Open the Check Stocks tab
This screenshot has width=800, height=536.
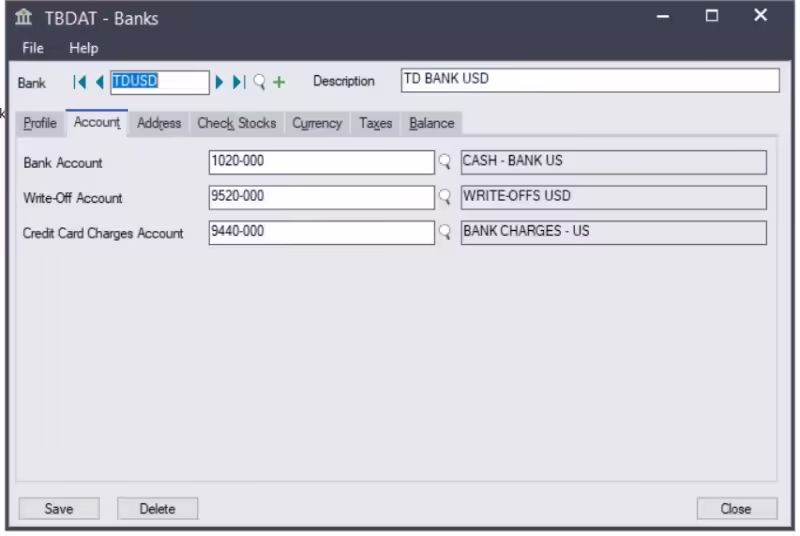pos(237,123)
